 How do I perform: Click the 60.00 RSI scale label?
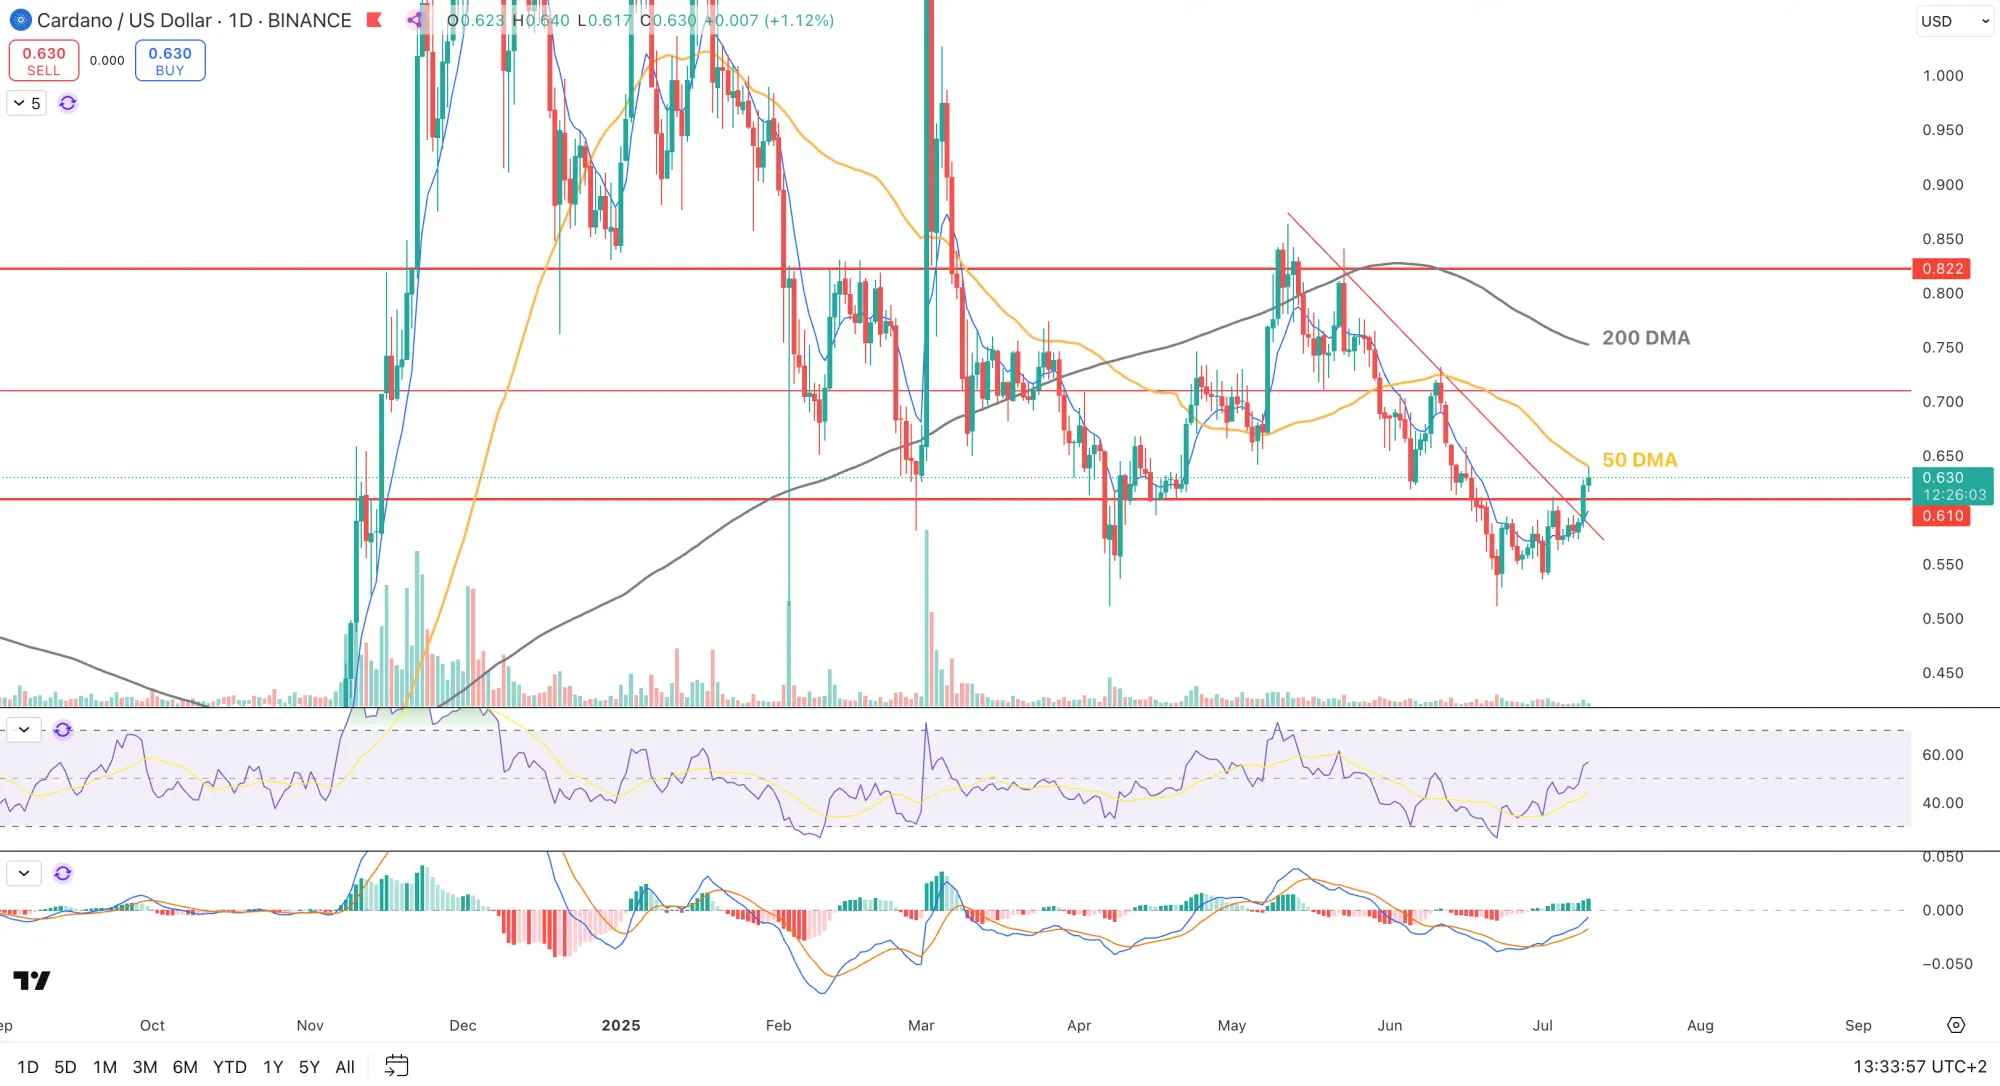(x=1943, y=755)
